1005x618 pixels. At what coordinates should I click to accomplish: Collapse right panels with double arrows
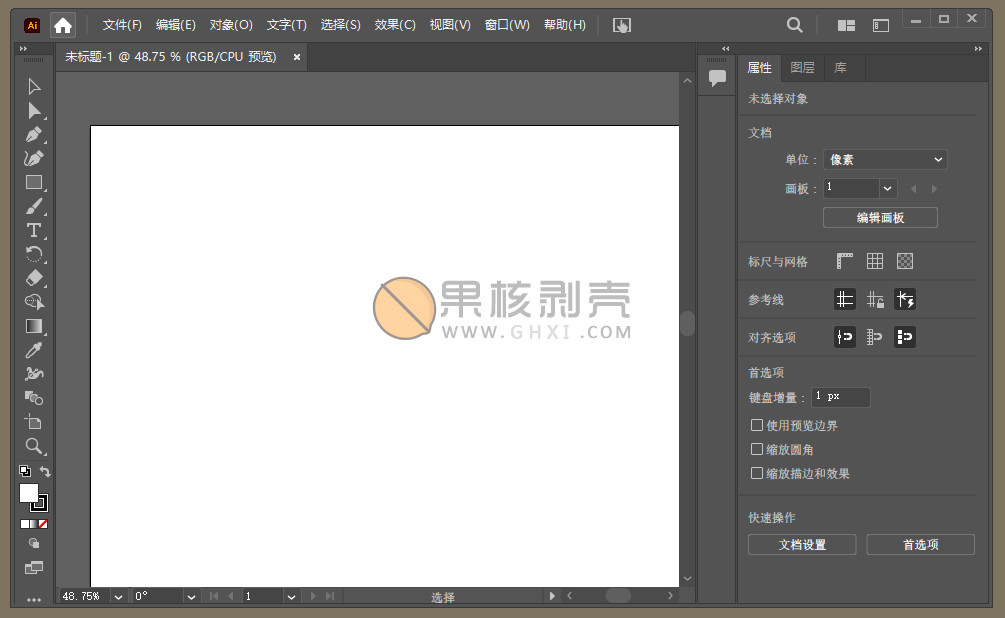pyautogui.click(x=978, y=49)
